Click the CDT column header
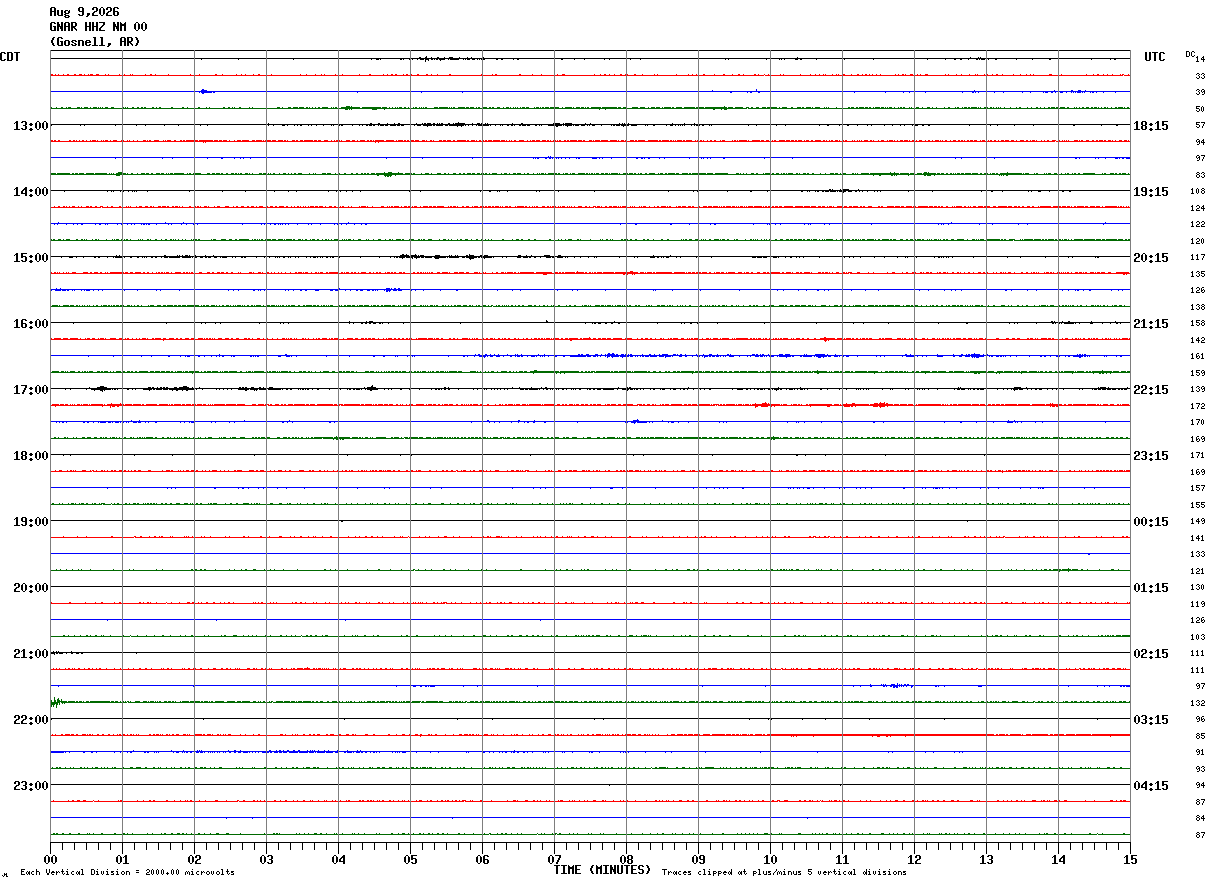 (x=10, y=57)
